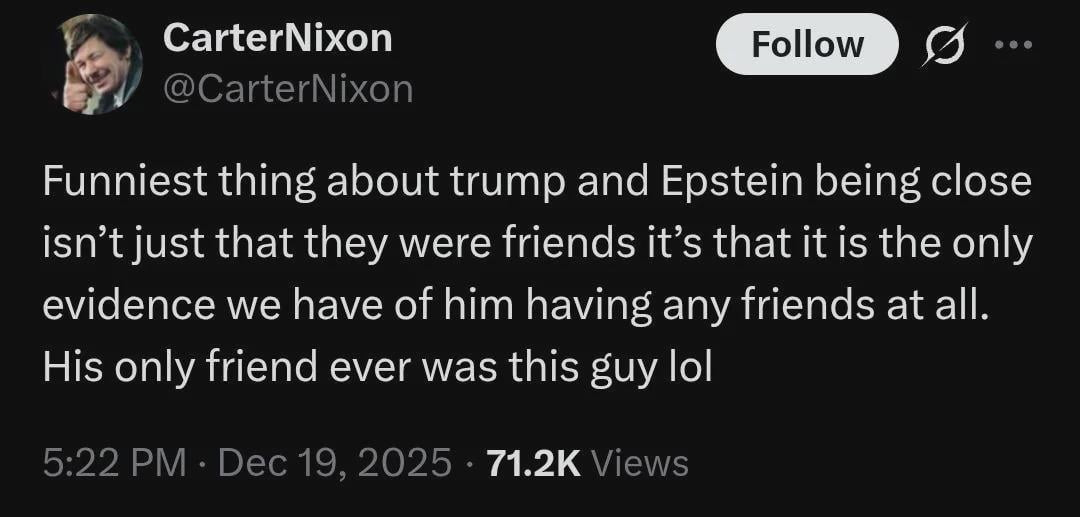The height and width of the screenshot is (517, 1080).
Task: Click the 5:22 PM timestamp
Action: (114, 463)
